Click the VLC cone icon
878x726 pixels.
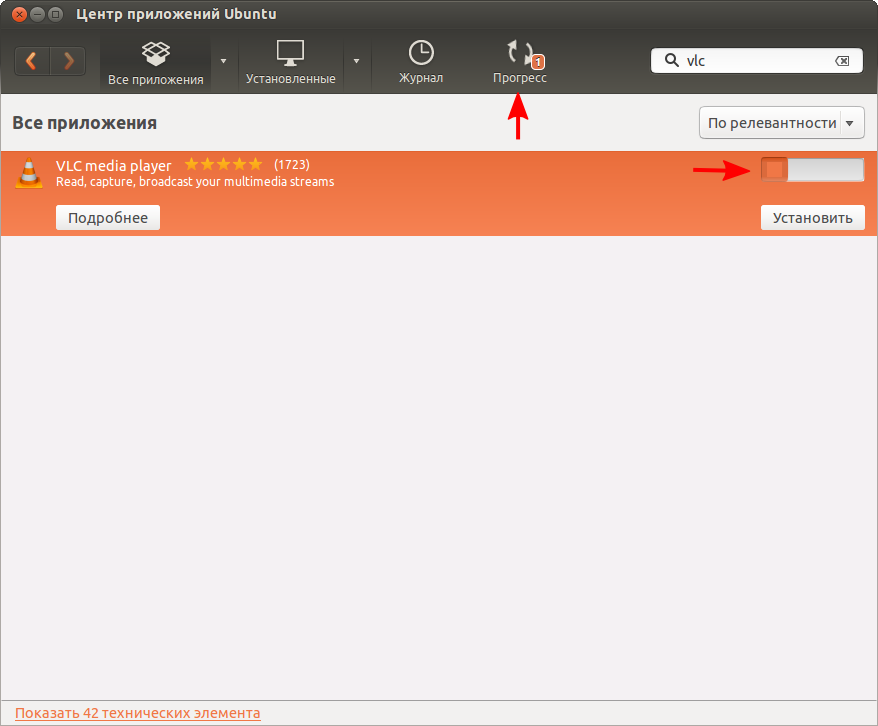click(29, 173)
